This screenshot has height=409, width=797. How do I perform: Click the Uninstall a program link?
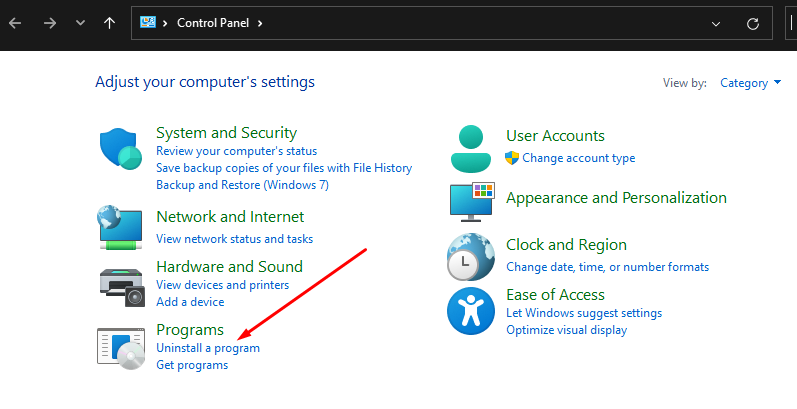[208, 348]
